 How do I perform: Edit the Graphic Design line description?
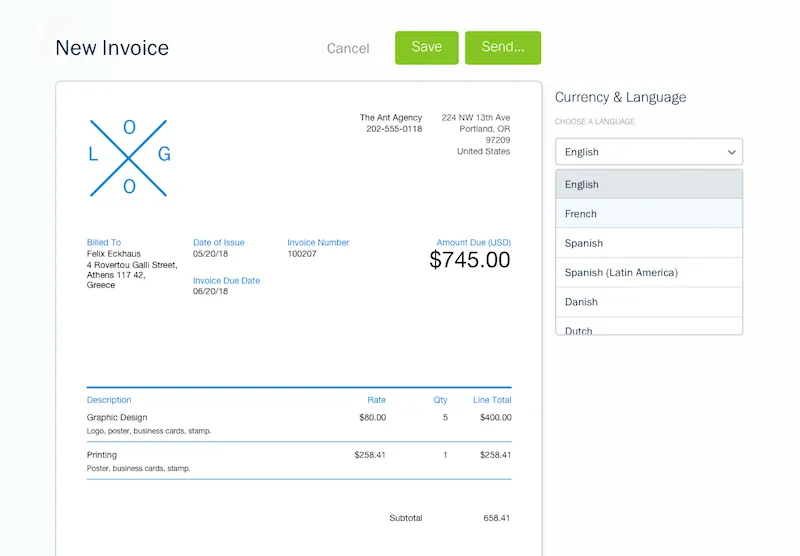tap(117, 417)
